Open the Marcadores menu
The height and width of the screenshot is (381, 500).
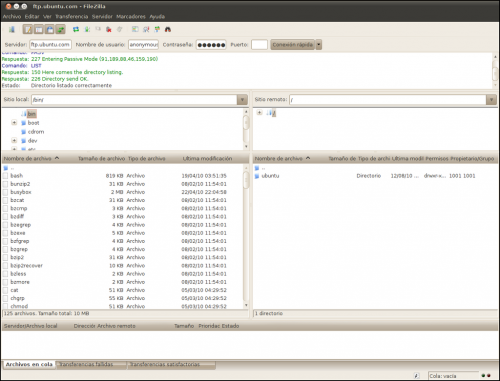(x=131, y=16)
